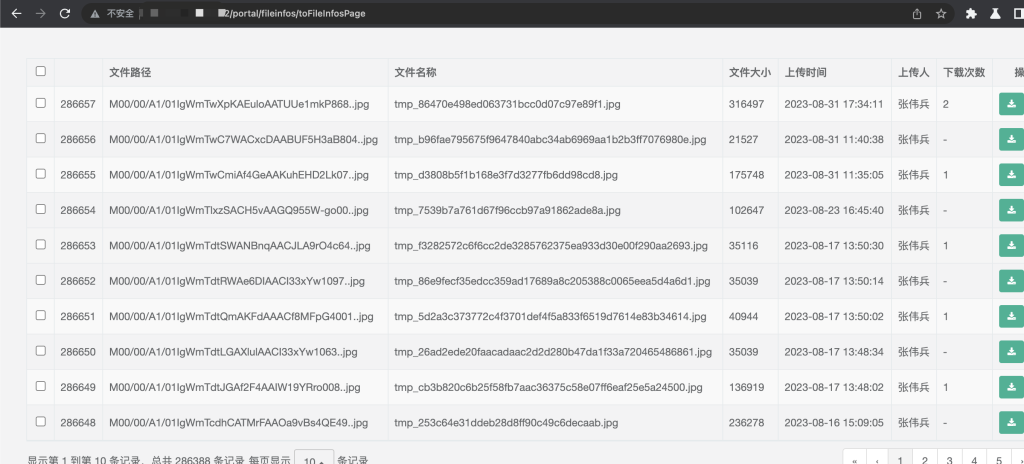Check the box for row 286654
1024x464 pixels.
(x=40, y=208)
